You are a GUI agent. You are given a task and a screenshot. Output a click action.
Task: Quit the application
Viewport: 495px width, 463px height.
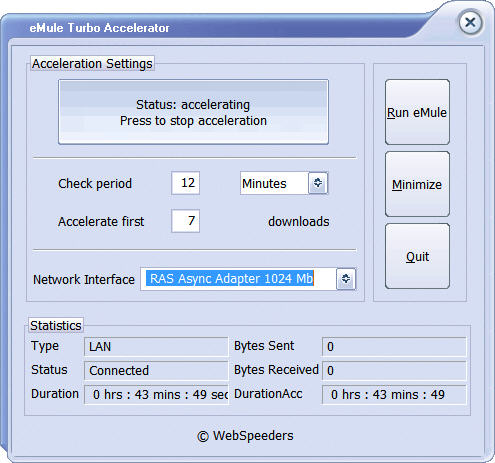coord(417,256)
